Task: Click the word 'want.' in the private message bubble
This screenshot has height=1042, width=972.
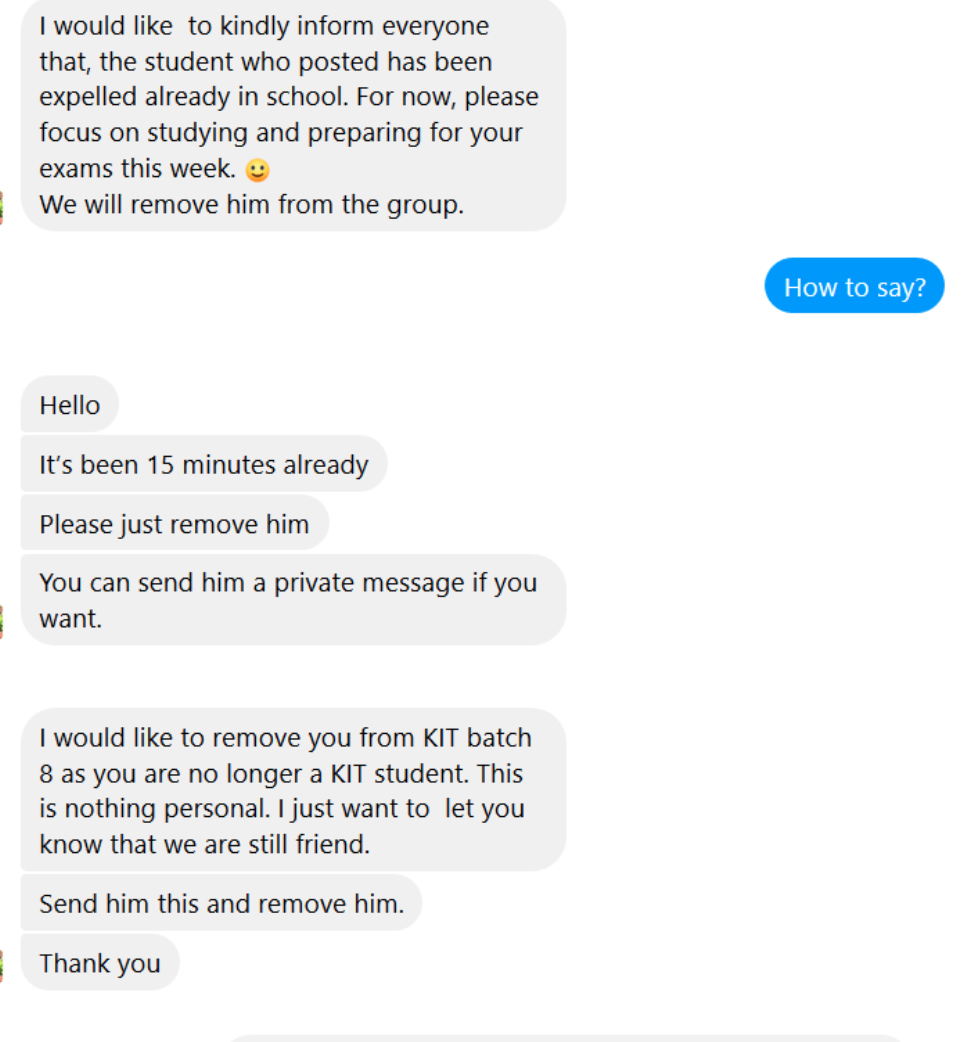Action: pos(70,619)
